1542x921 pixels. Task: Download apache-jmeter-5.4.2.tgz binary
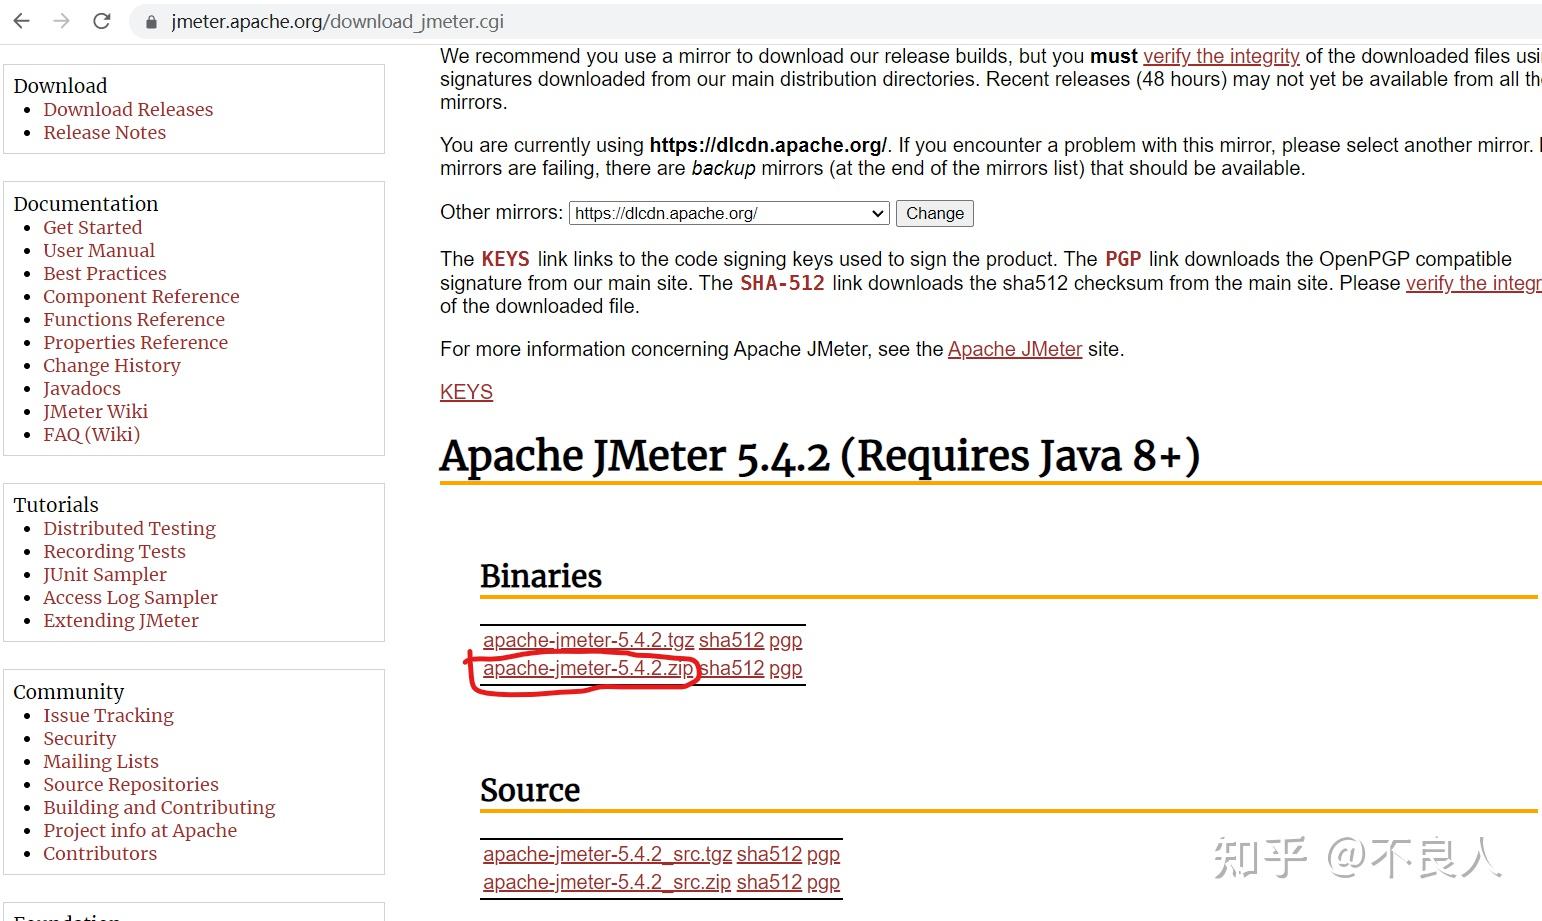click(x=587, y=641)
